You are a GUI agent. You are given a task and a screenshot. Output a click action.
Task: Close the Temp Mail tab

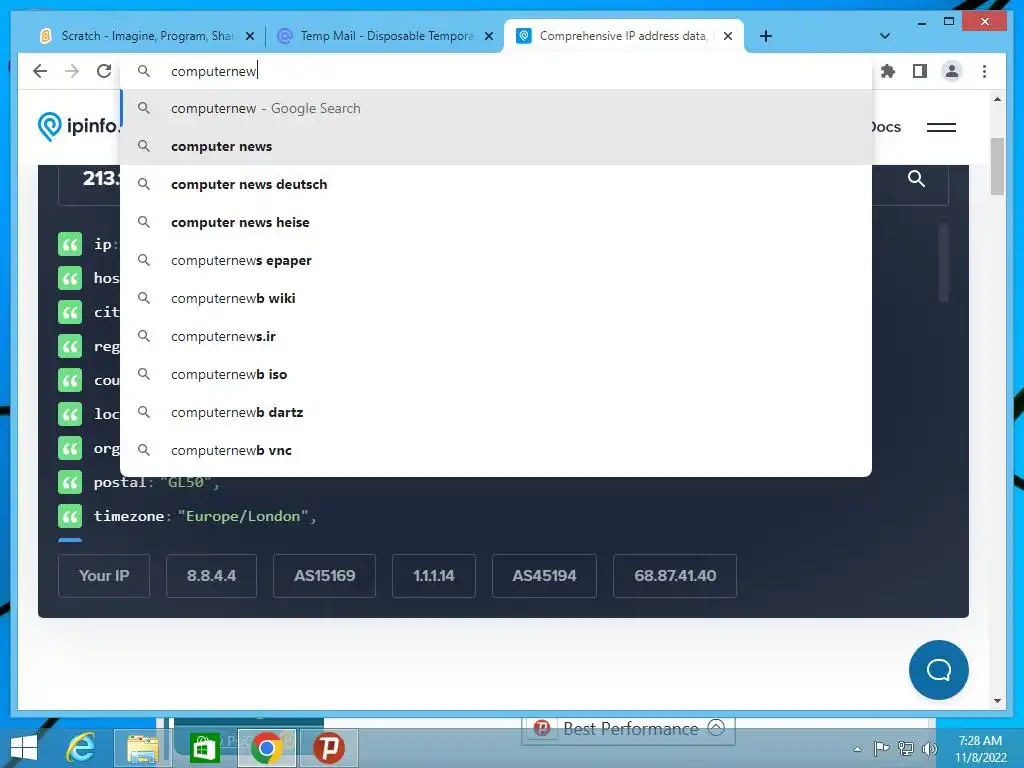pyautogui.click(x=488, y=36)
